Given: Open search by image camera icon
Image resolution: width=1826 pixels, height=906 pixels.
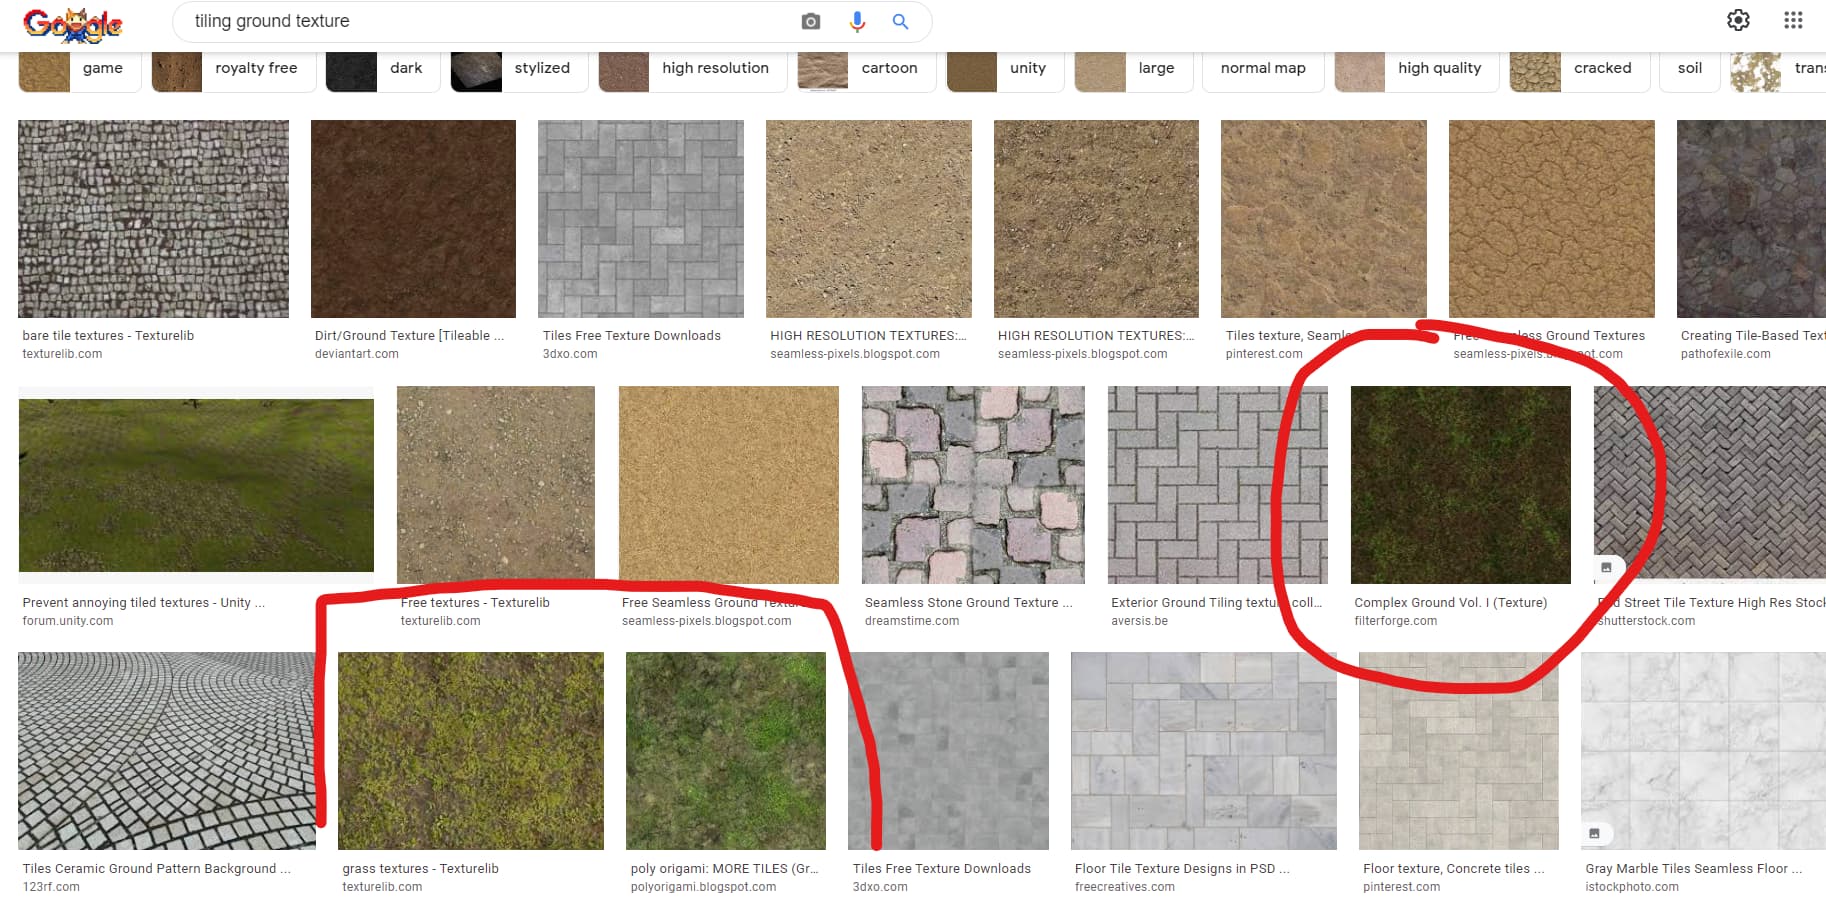Looking at the screenshot, I should click(x=811, y=21).
